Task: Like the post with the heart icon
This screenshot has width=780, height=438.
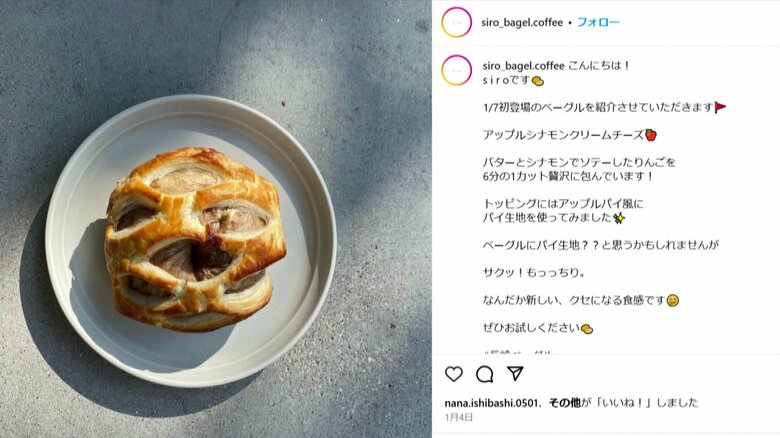Action: coord(454,374)
